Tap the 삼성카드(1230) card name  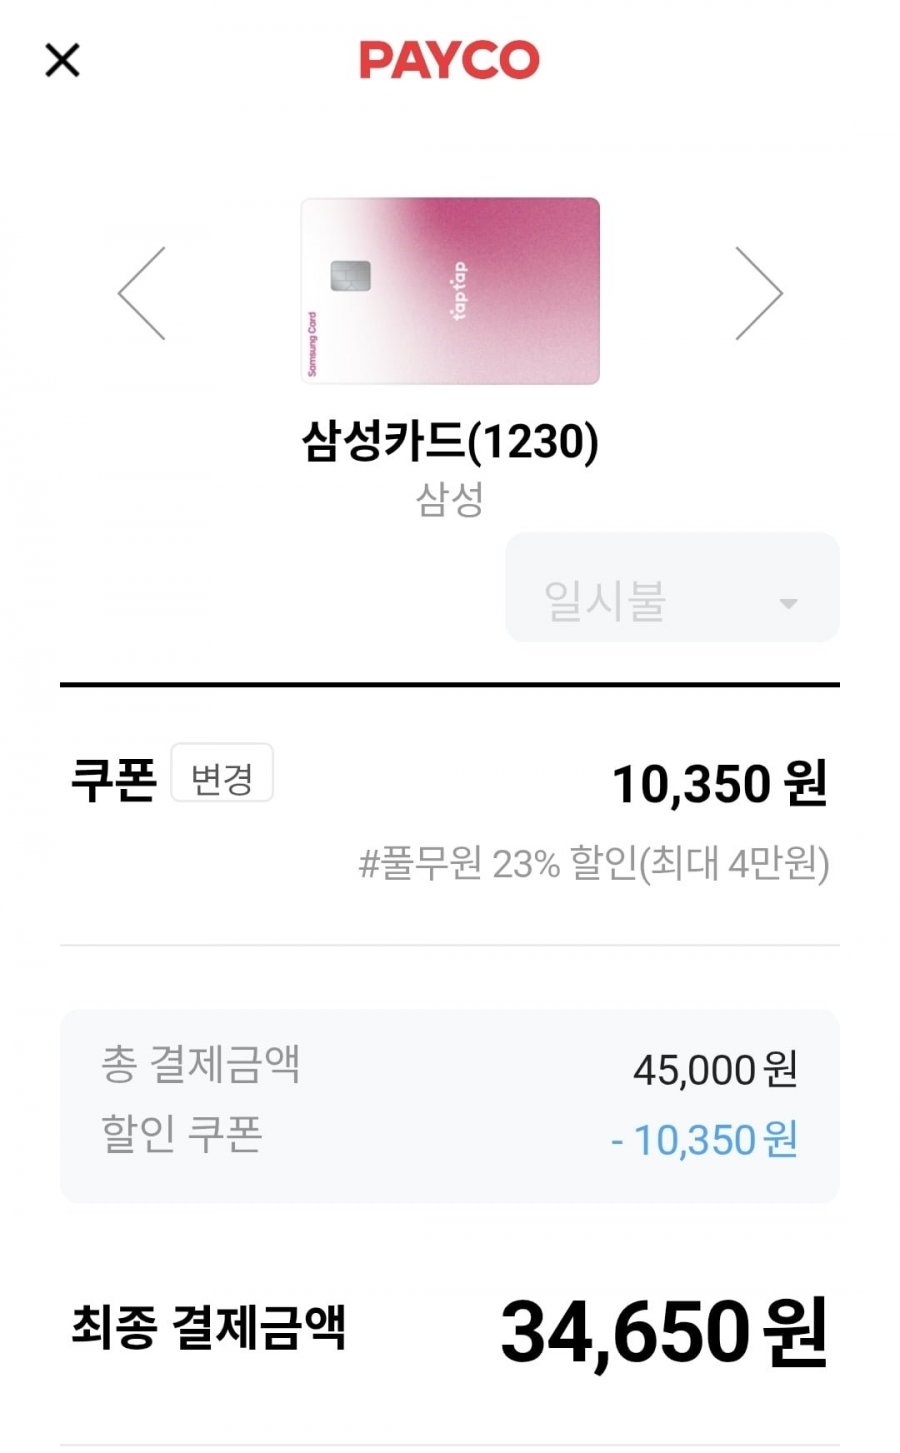(450, 441)
